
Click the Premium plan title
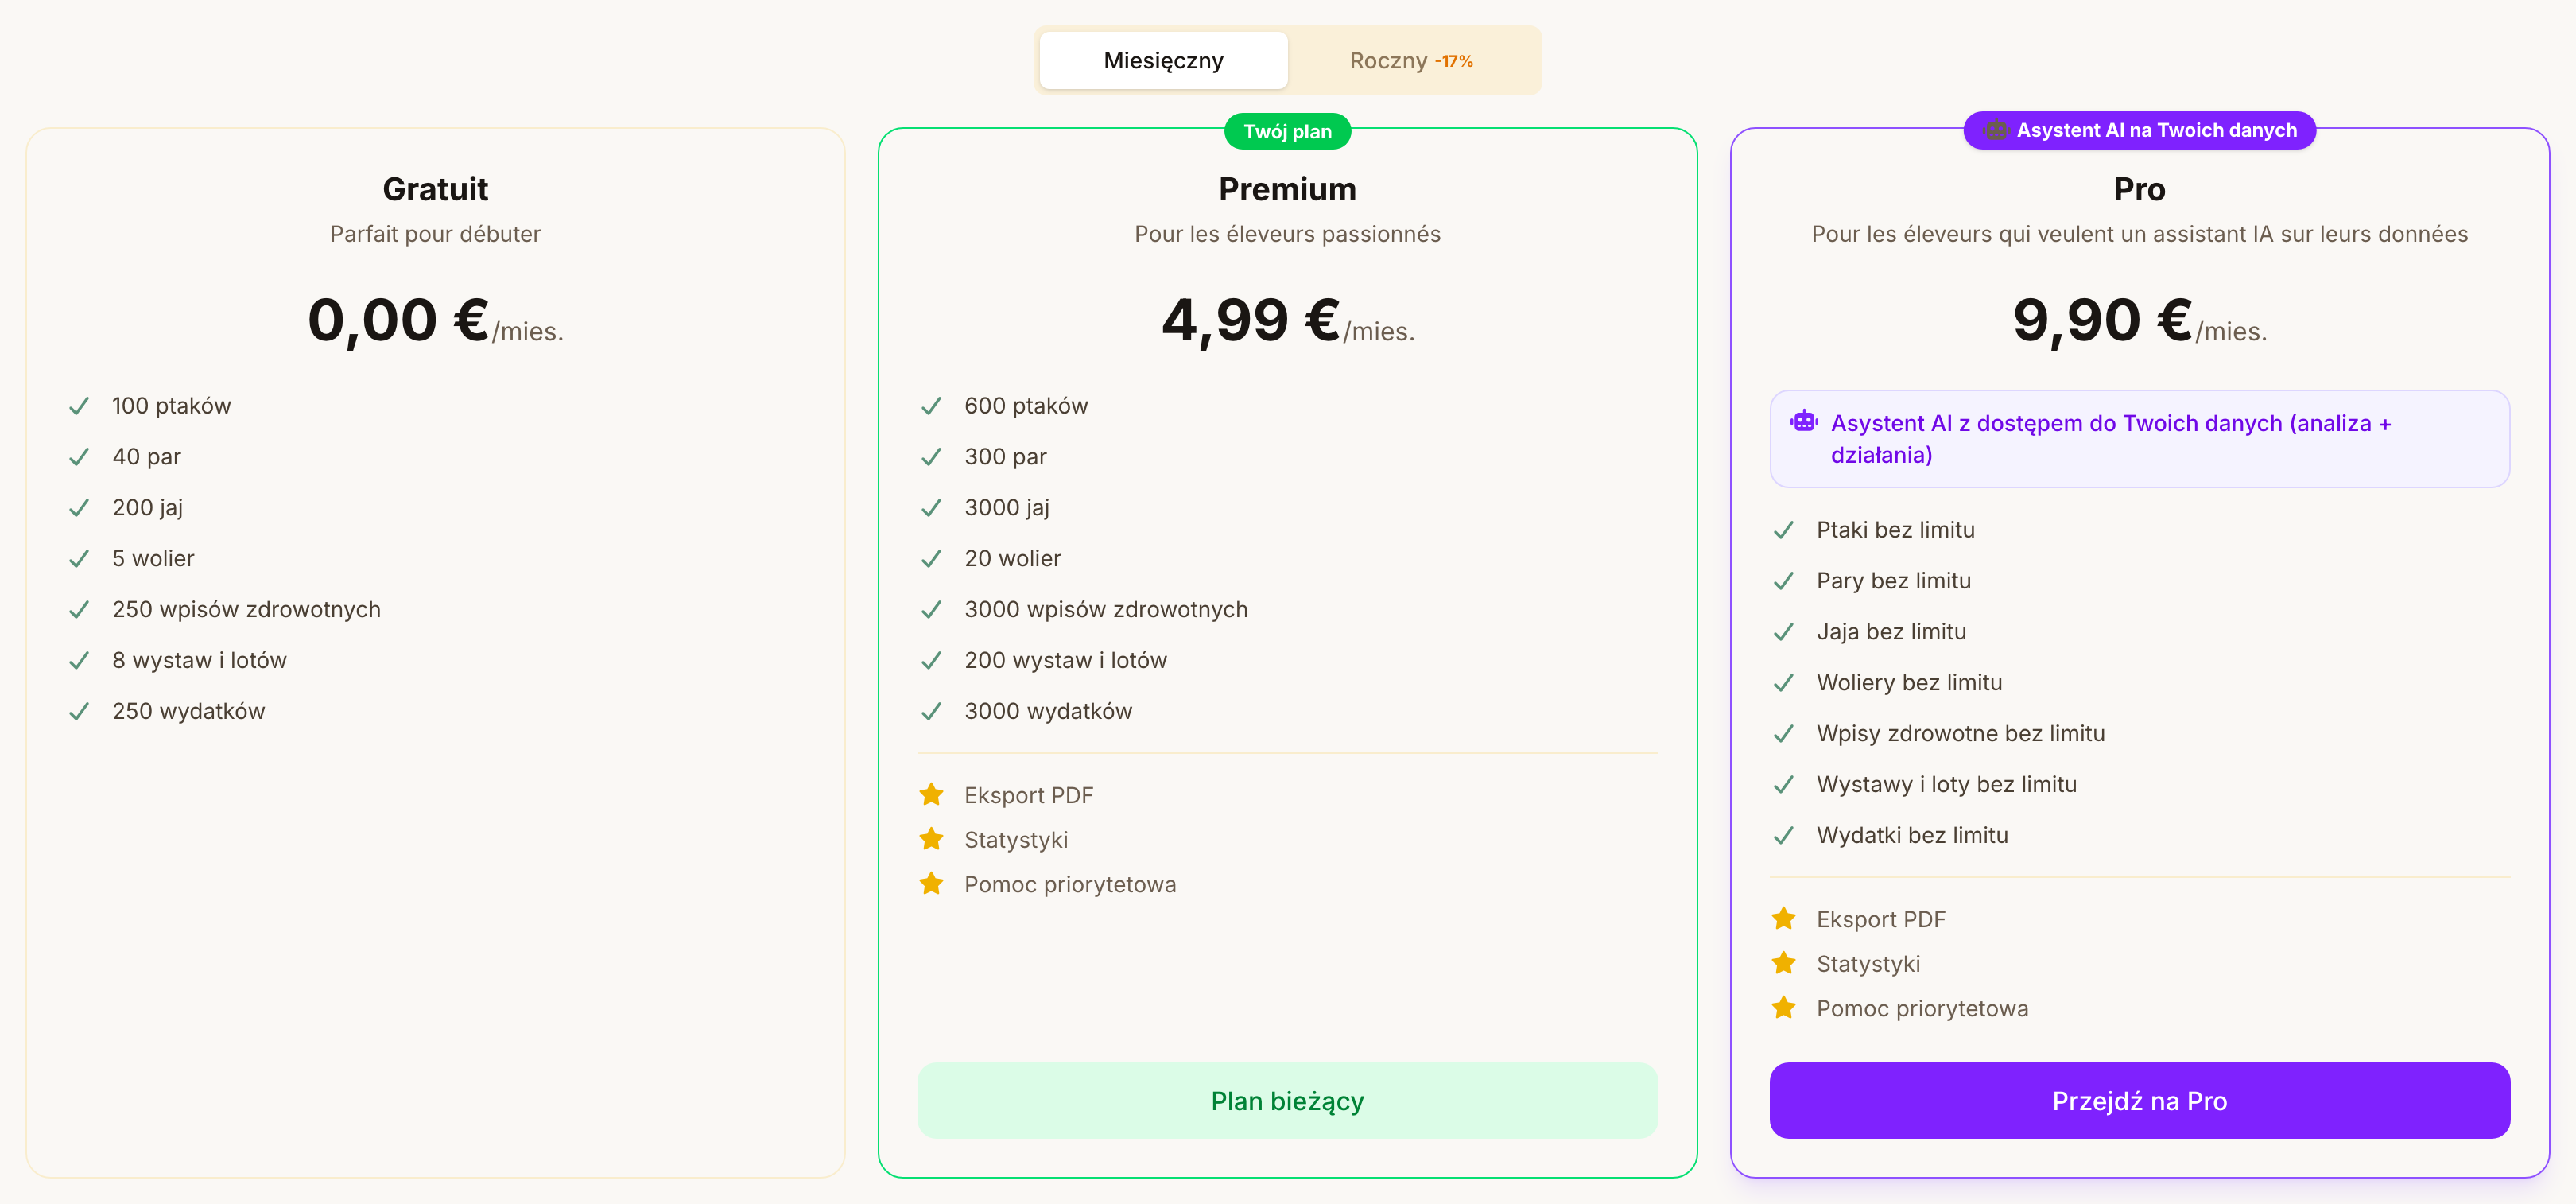click(x=1287, y=189)
